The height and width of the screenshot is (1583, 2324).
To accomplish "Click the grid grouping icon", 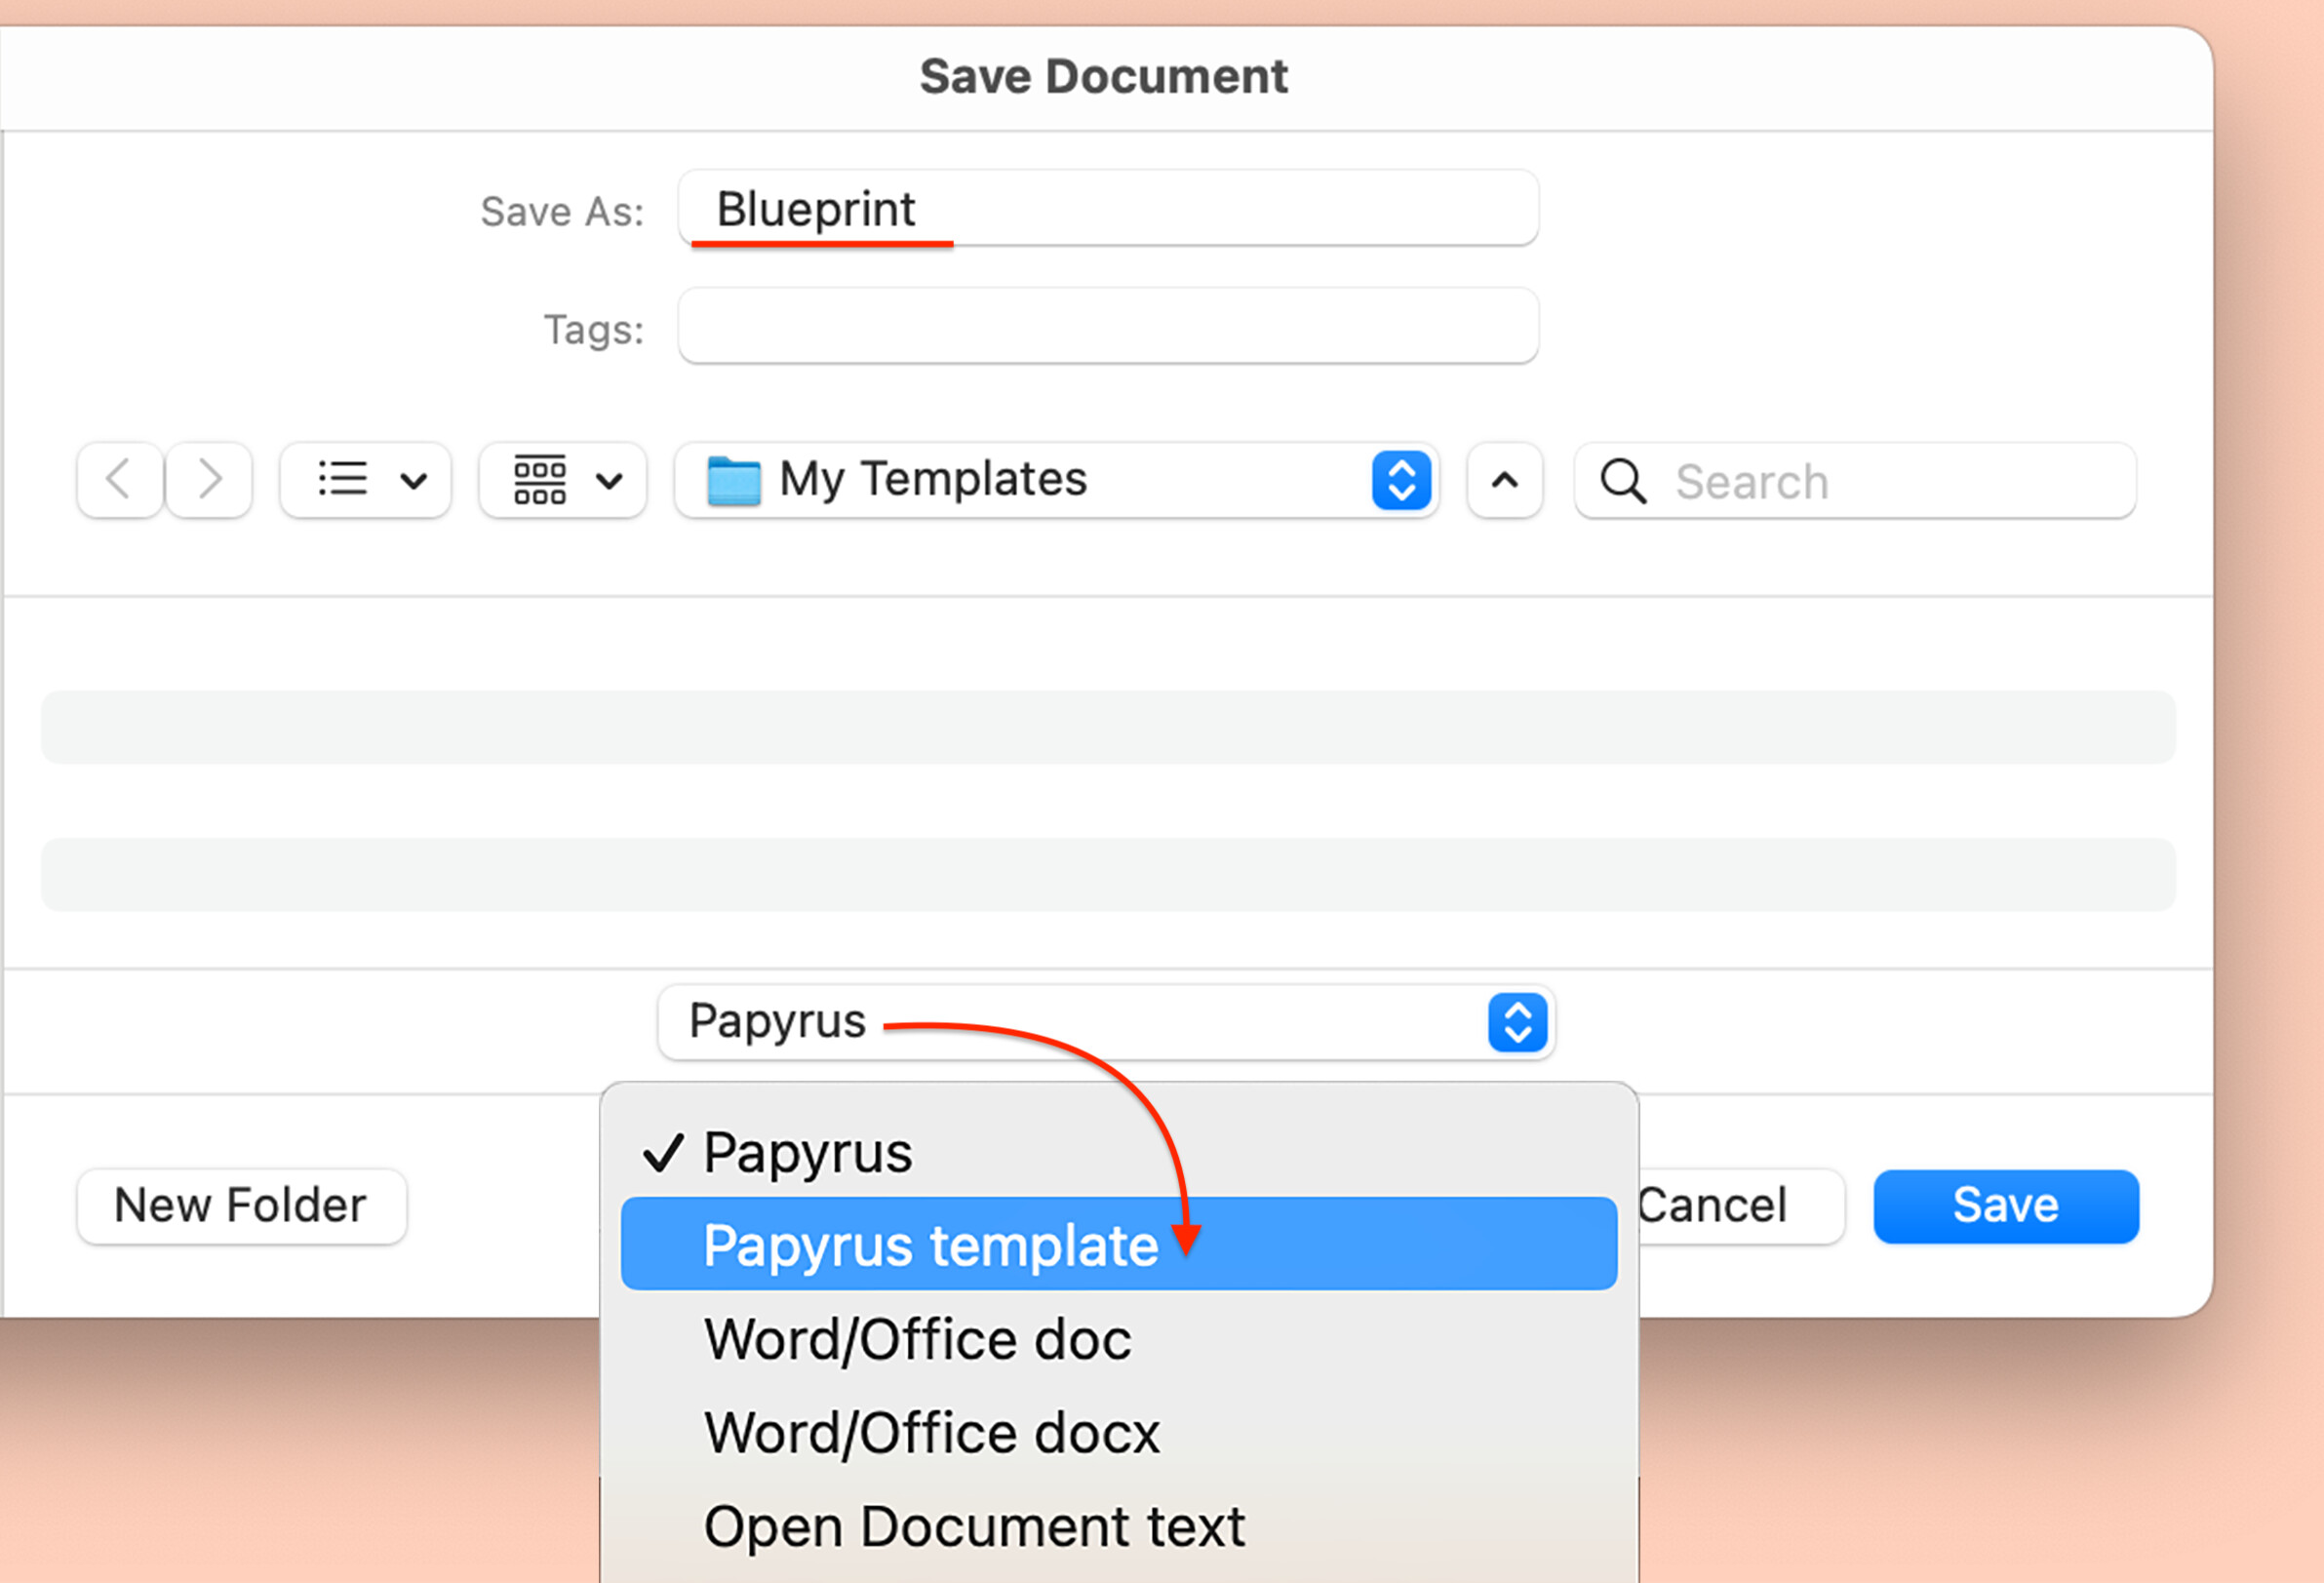I will (540, 480).
